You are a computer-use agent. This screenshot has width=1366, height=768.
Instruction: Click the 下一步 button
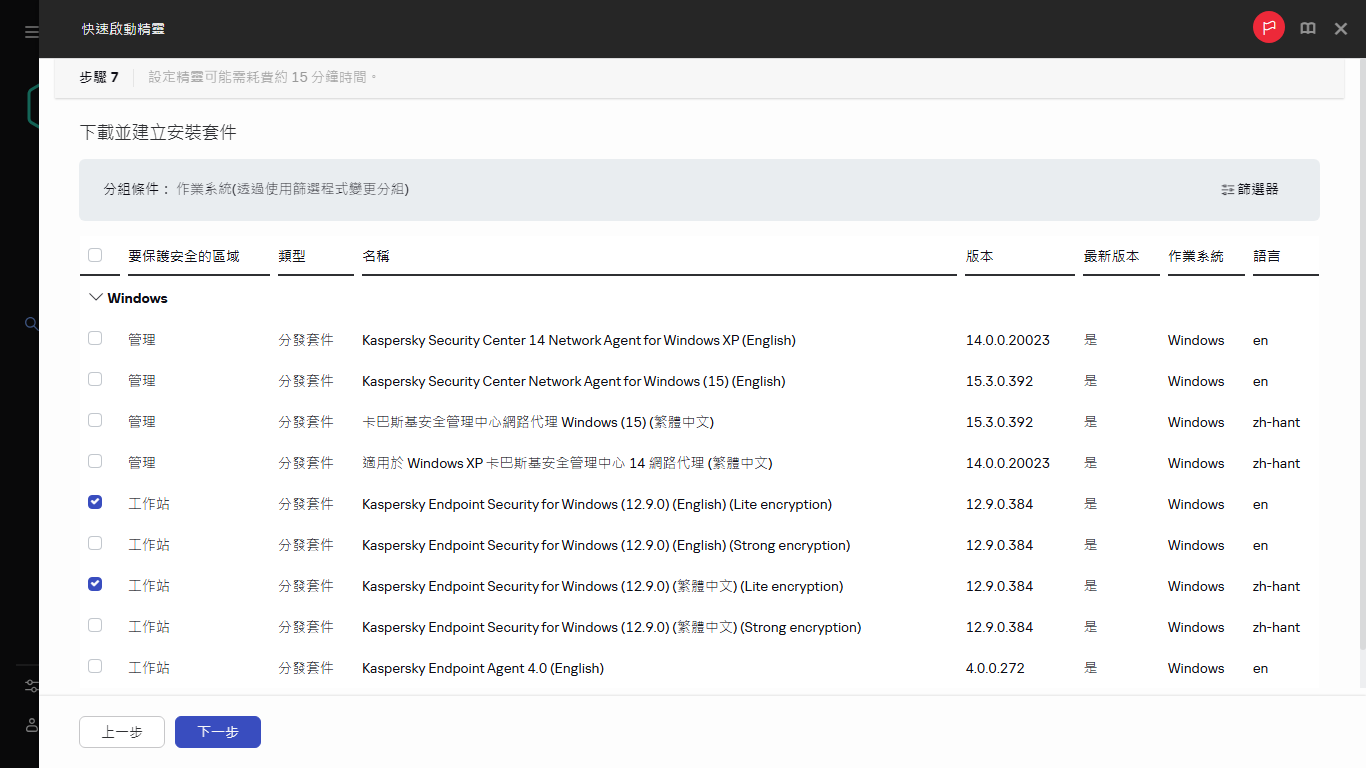coord(218,732)
